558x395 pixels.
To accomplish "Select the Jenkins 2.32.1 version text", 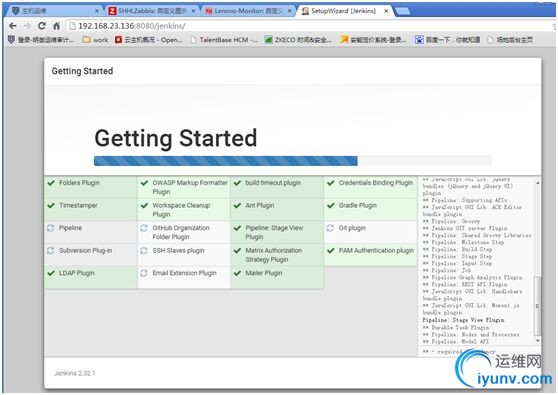I will (75, 373).
